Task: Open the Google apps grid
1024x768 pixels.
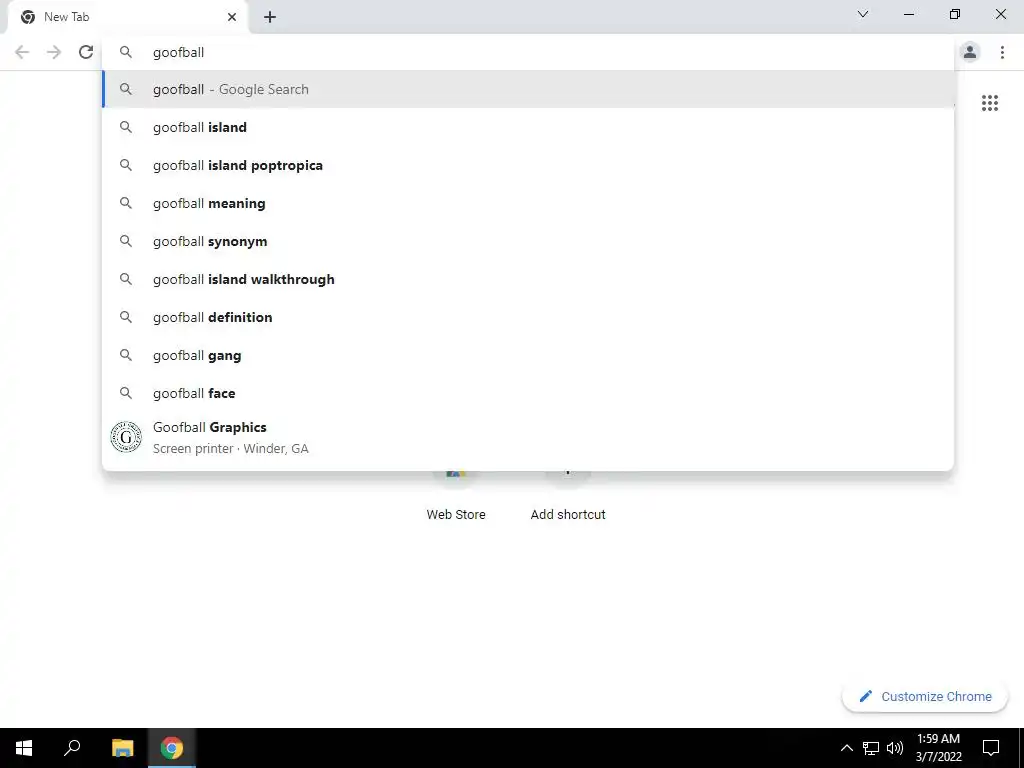Action: 989,103
